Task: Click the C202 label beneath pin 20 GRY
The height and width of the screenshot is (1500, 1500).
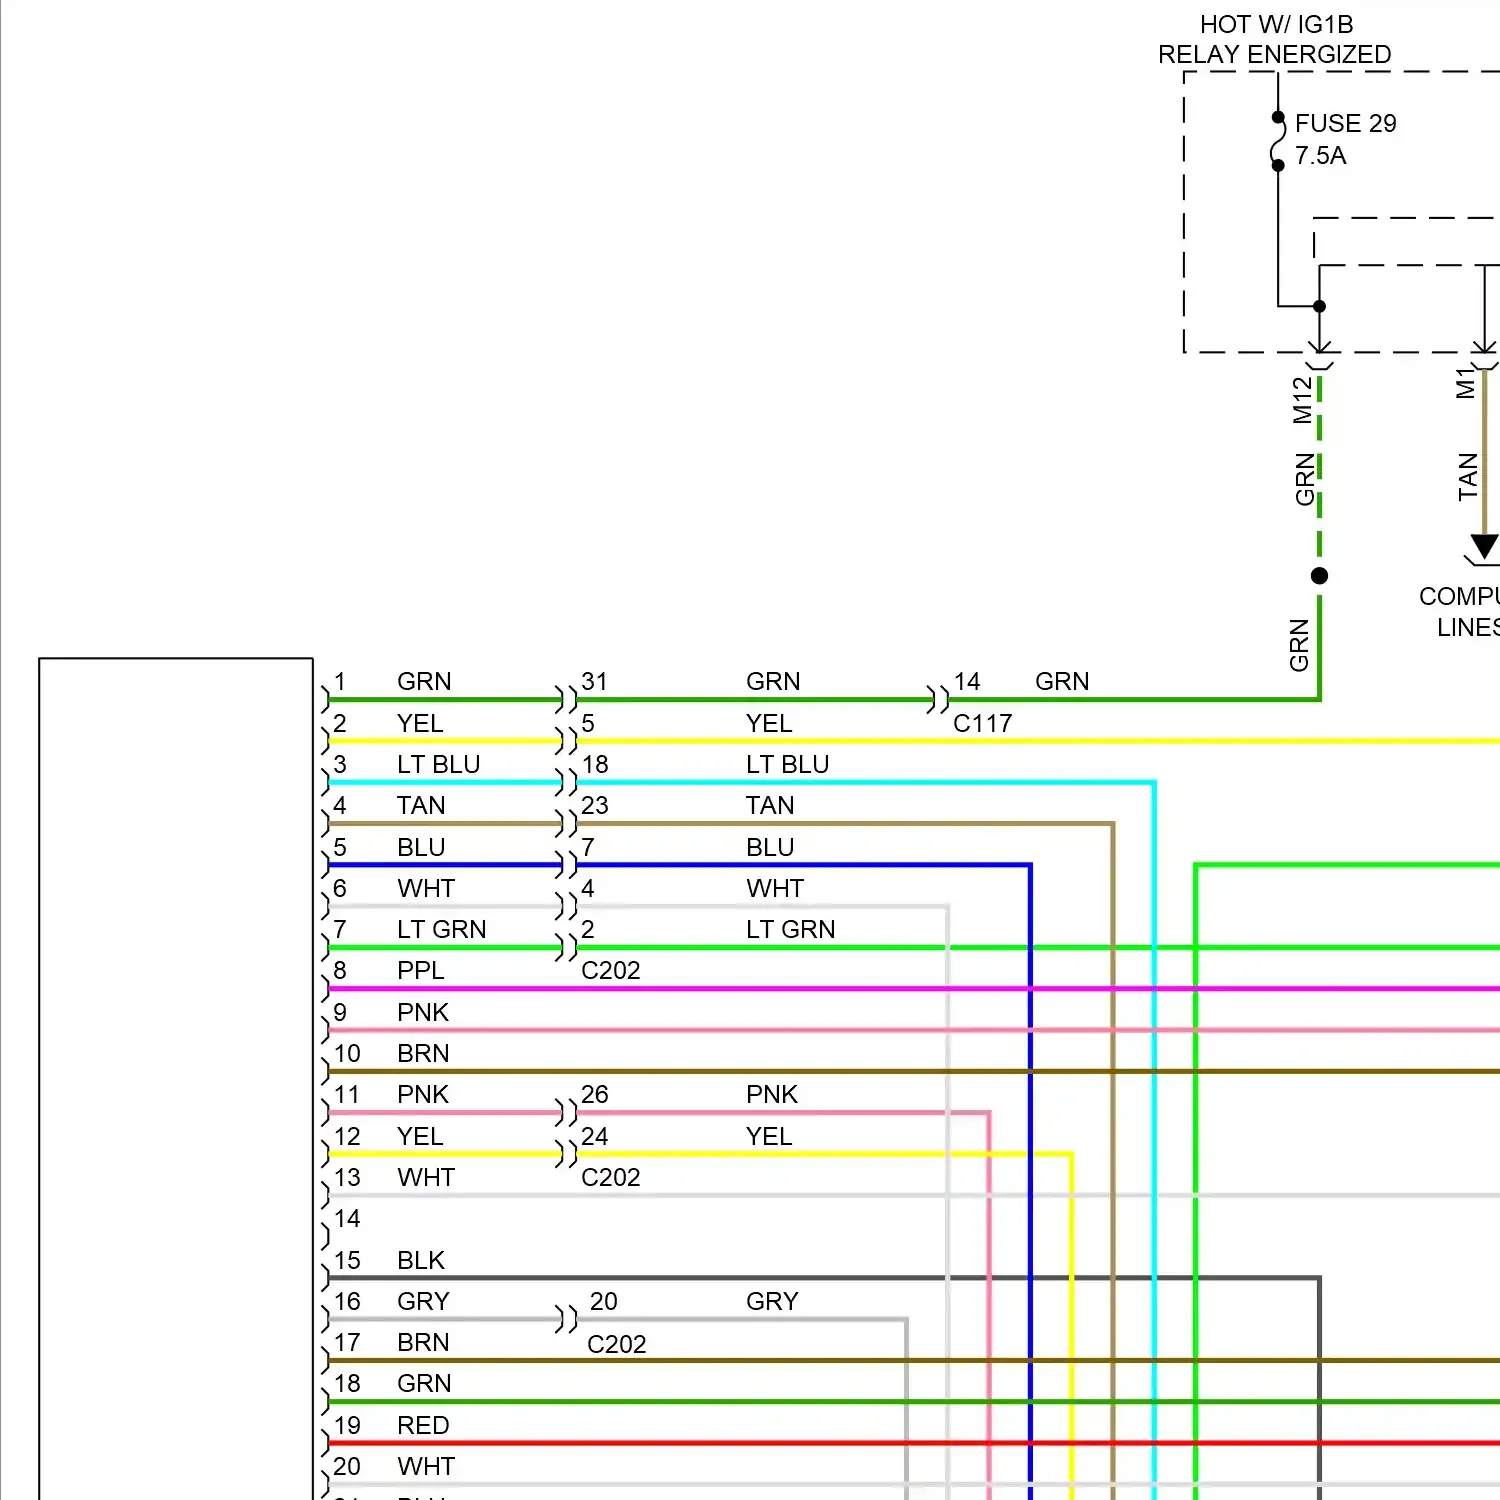Action: click(616, 1344)
